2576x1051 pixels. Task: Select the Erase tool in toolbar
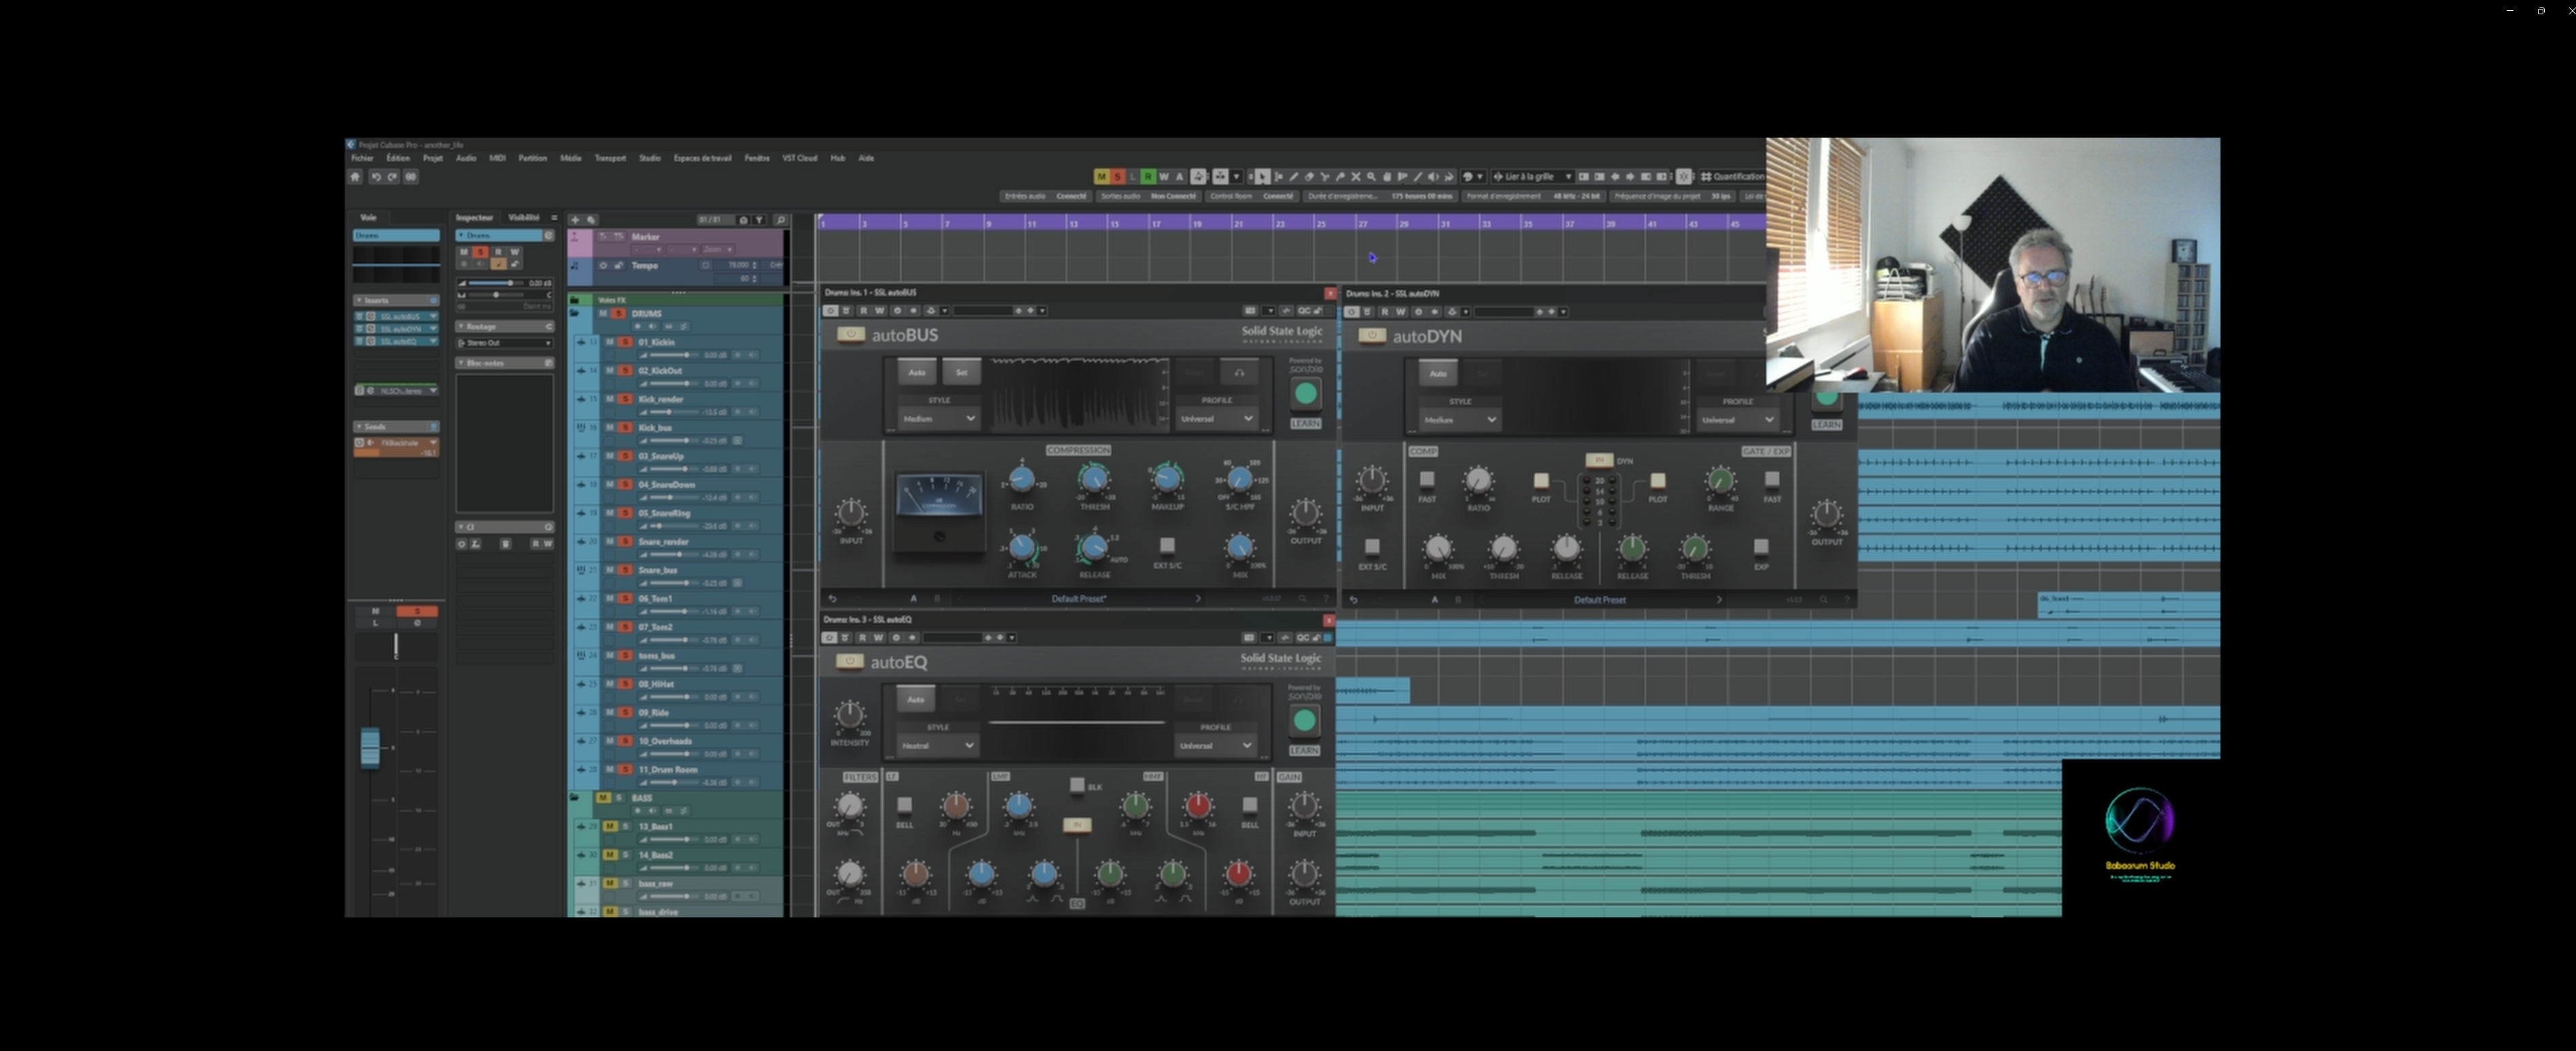point(1309,177)
